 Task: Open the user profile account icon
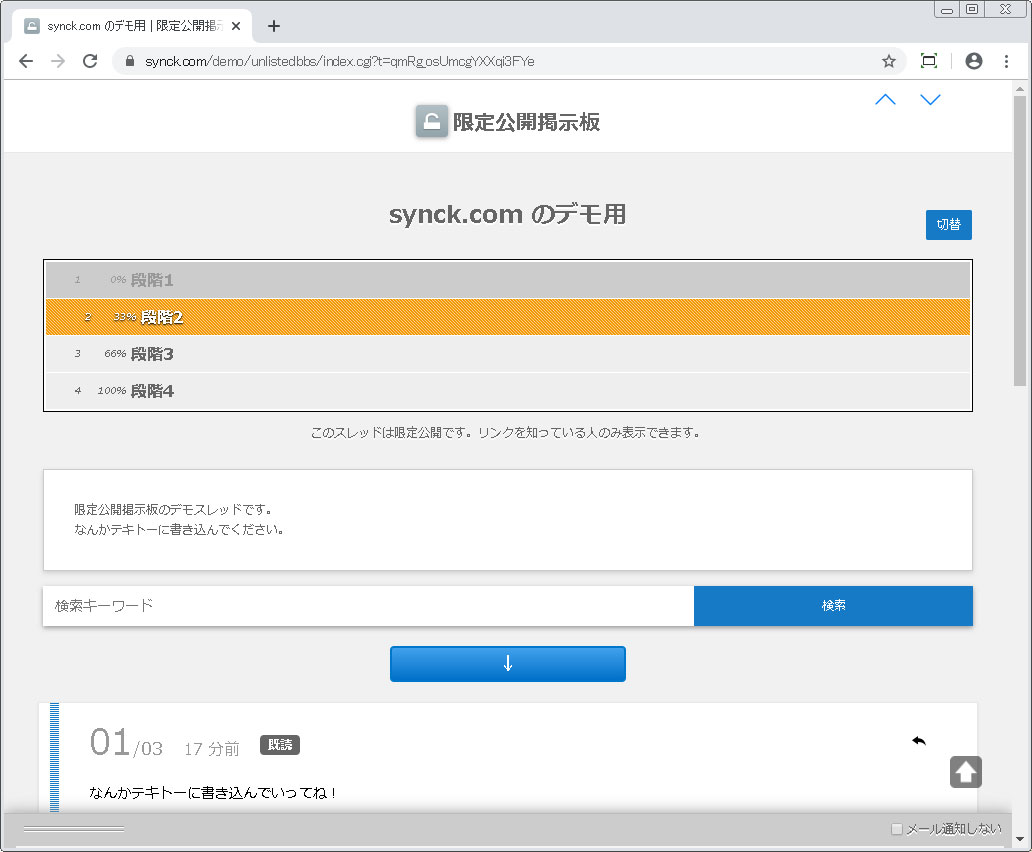point(973,61)
